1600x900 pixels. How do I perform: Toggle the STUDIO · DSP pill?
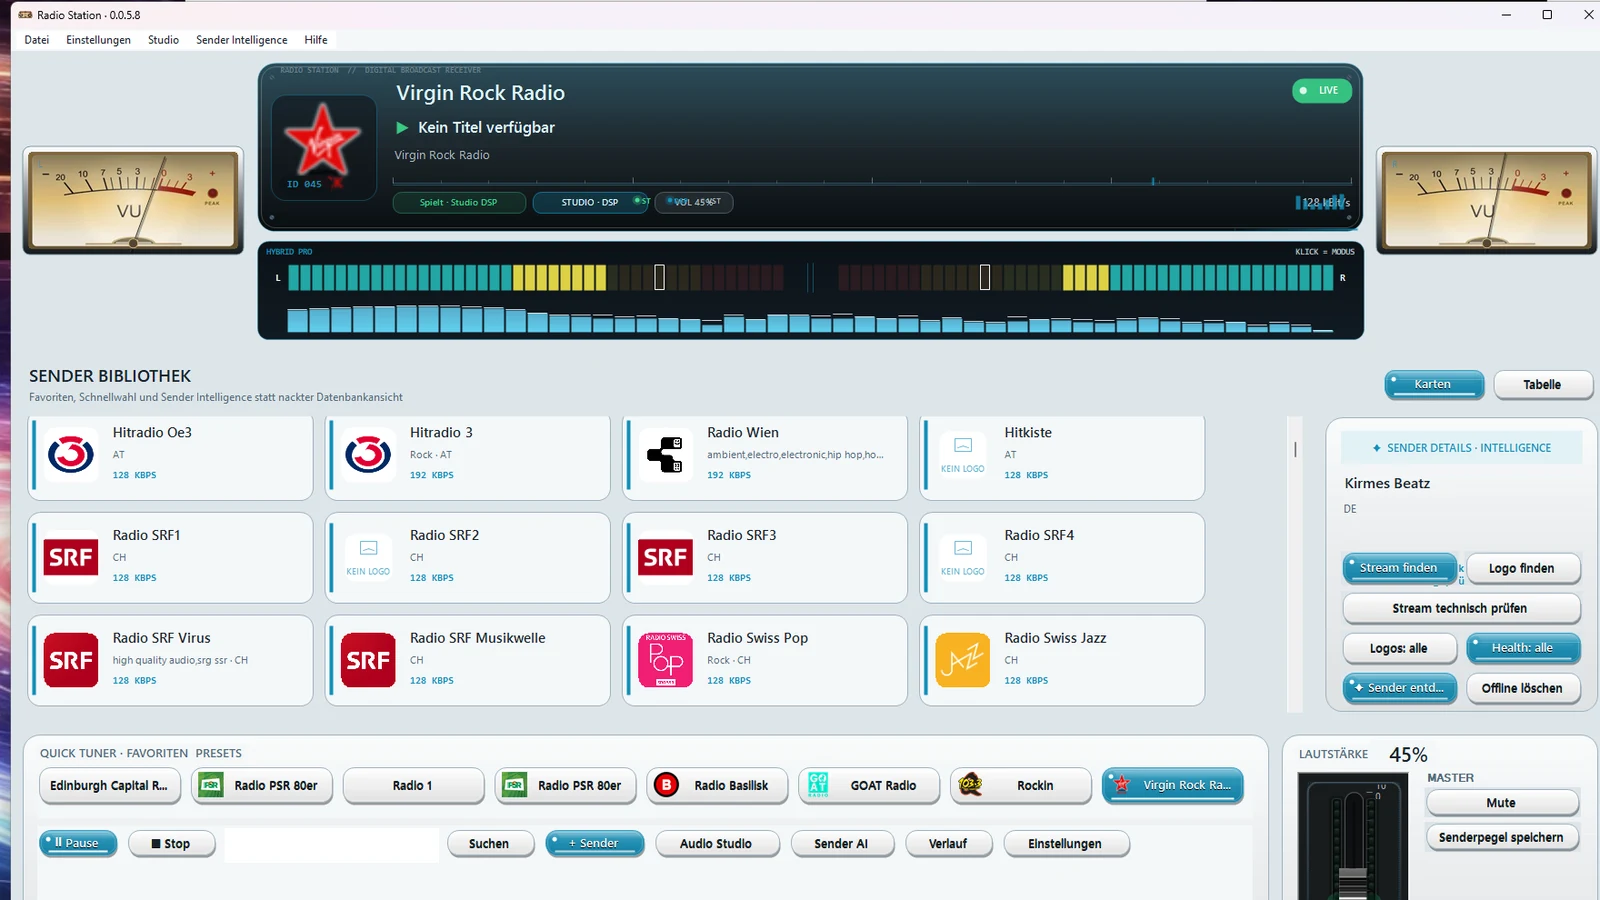(590, 202)
